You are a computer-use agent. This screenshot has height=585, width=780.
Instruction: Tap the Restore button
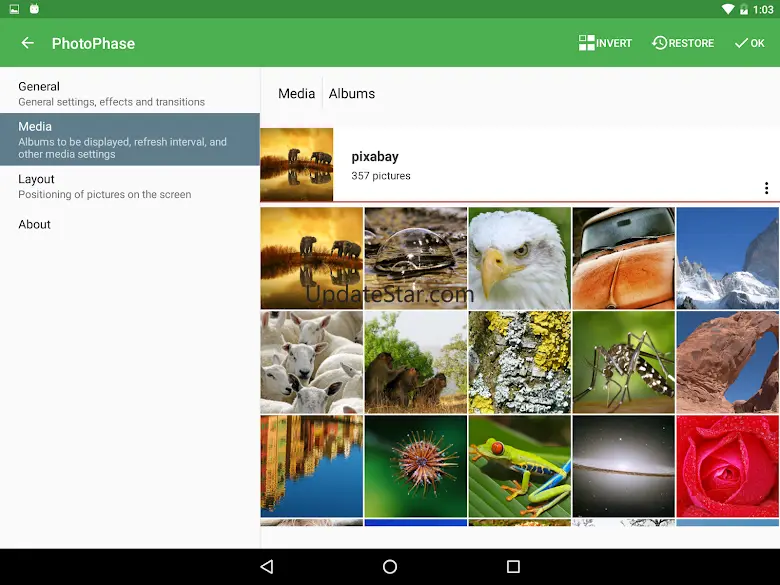(x=682, y=43)
